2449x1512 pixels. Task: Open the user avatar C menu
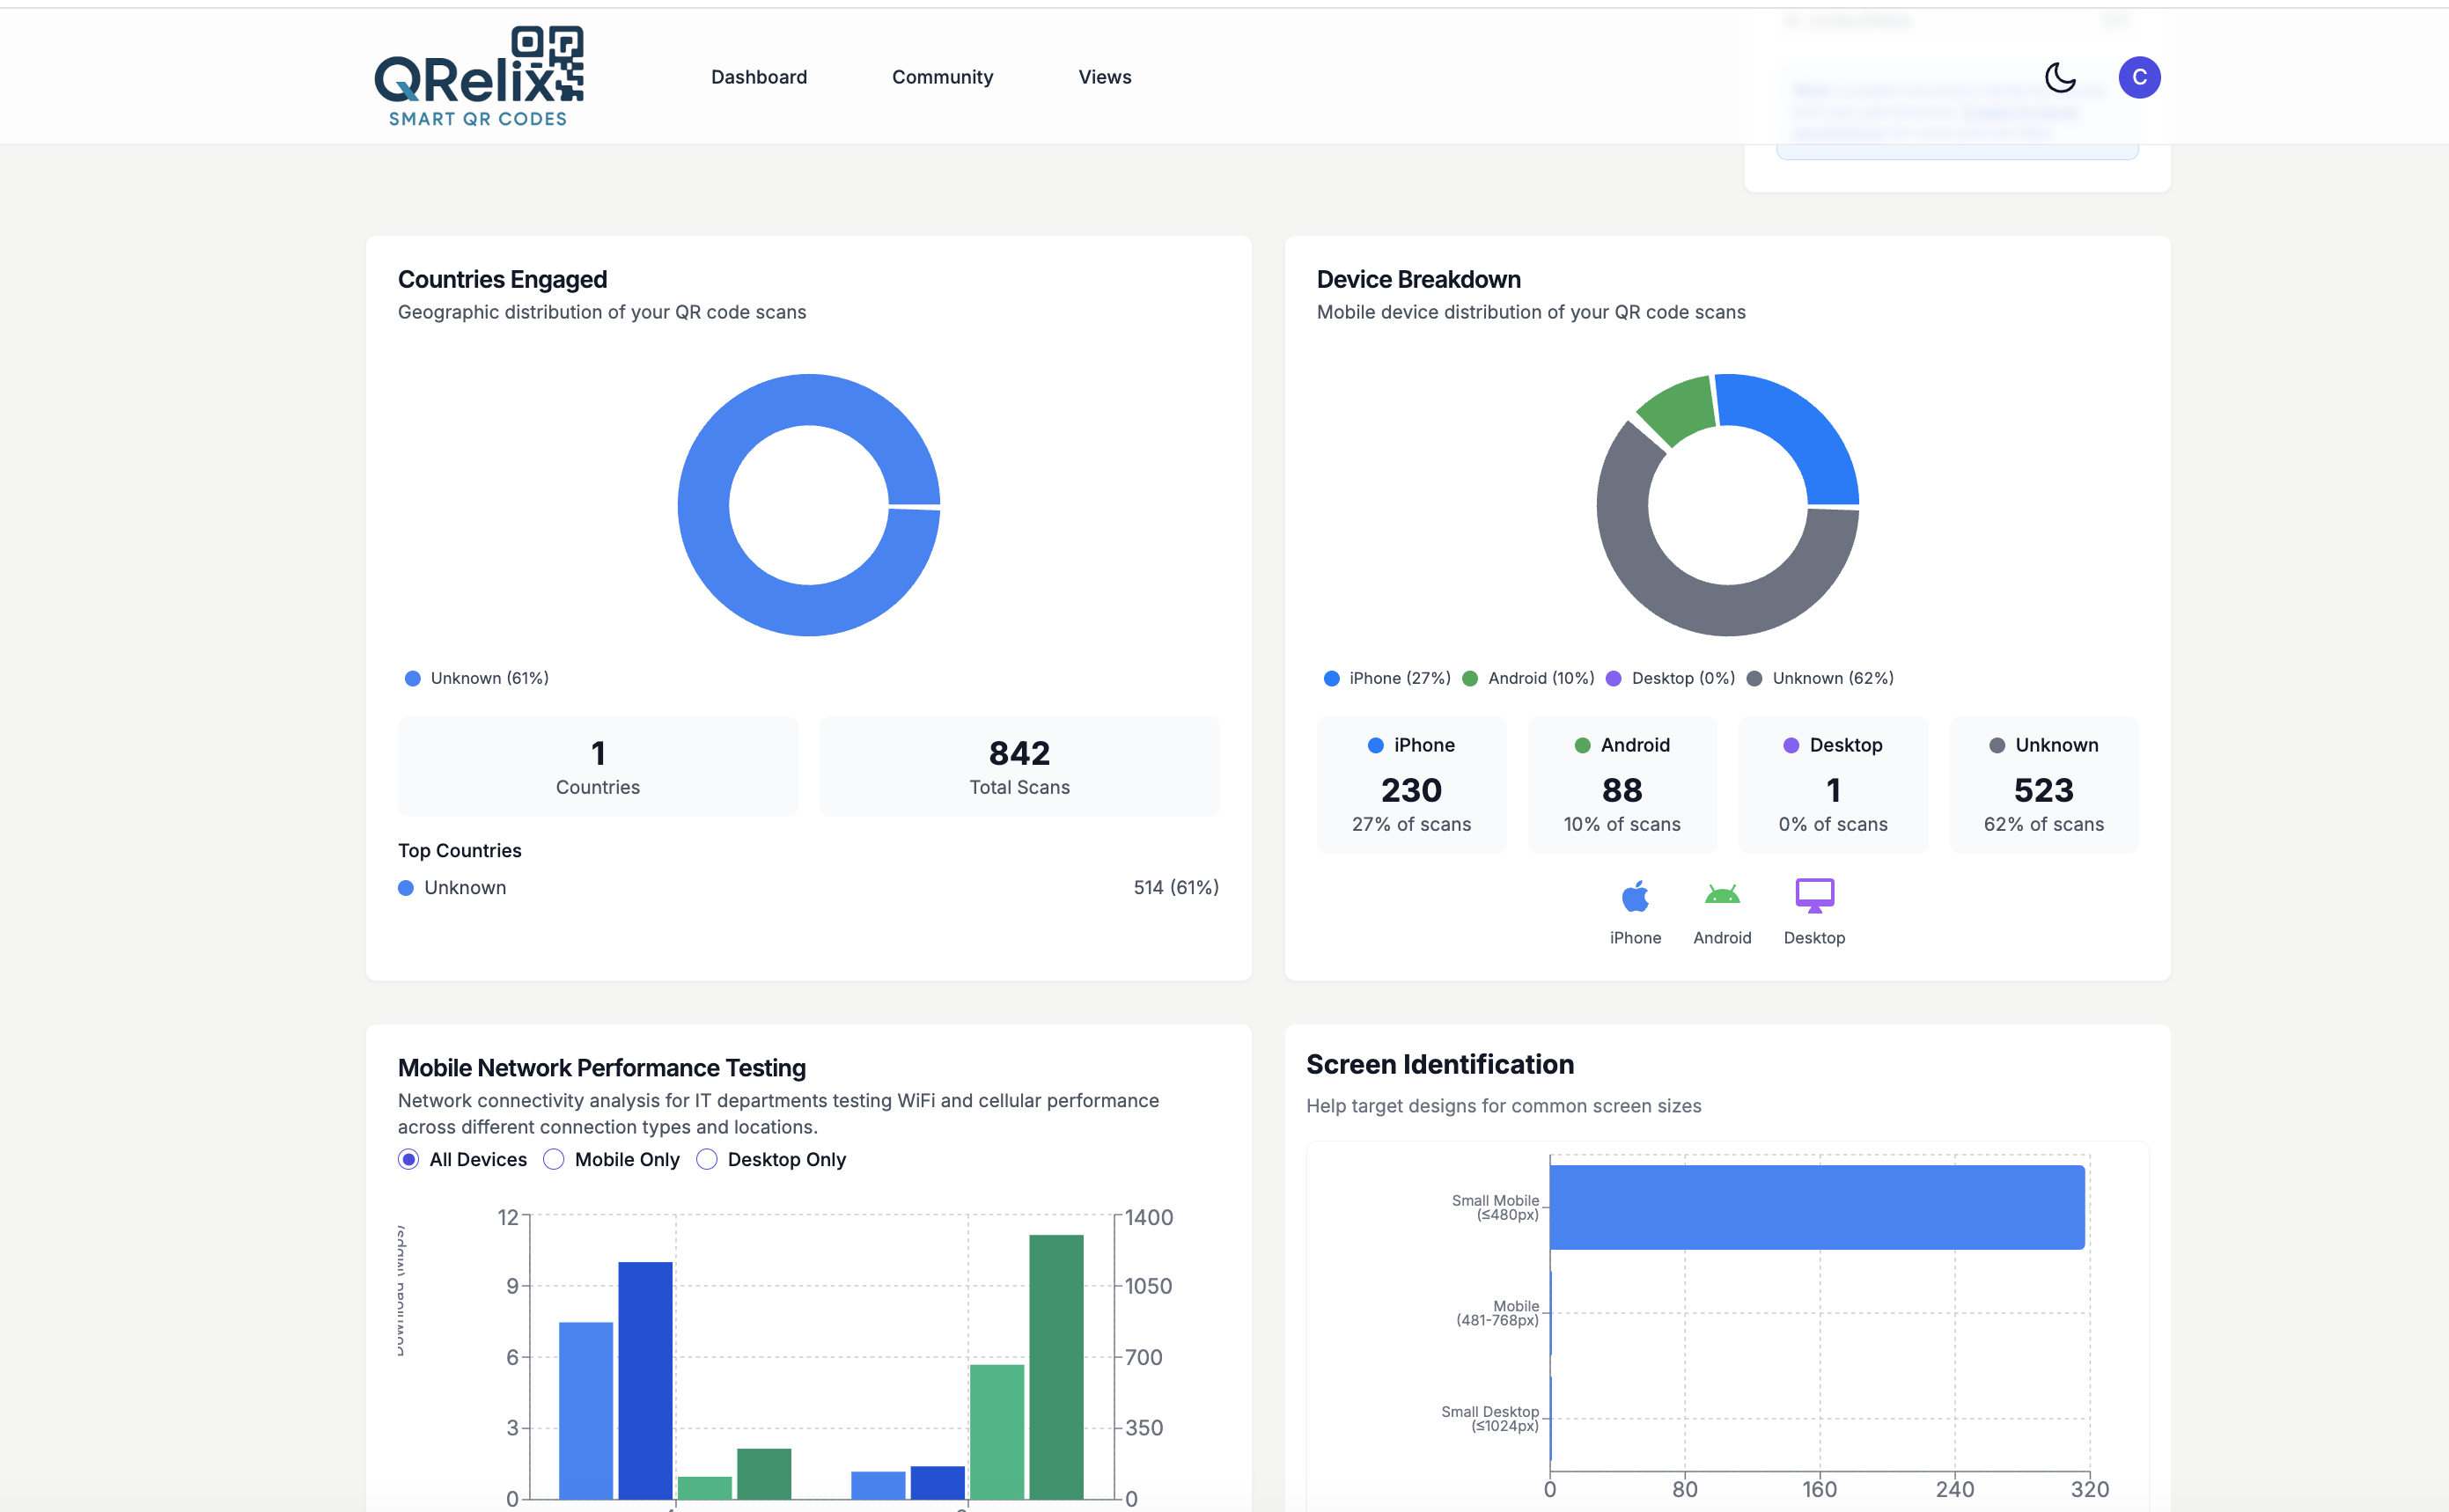pos(2139,77)
